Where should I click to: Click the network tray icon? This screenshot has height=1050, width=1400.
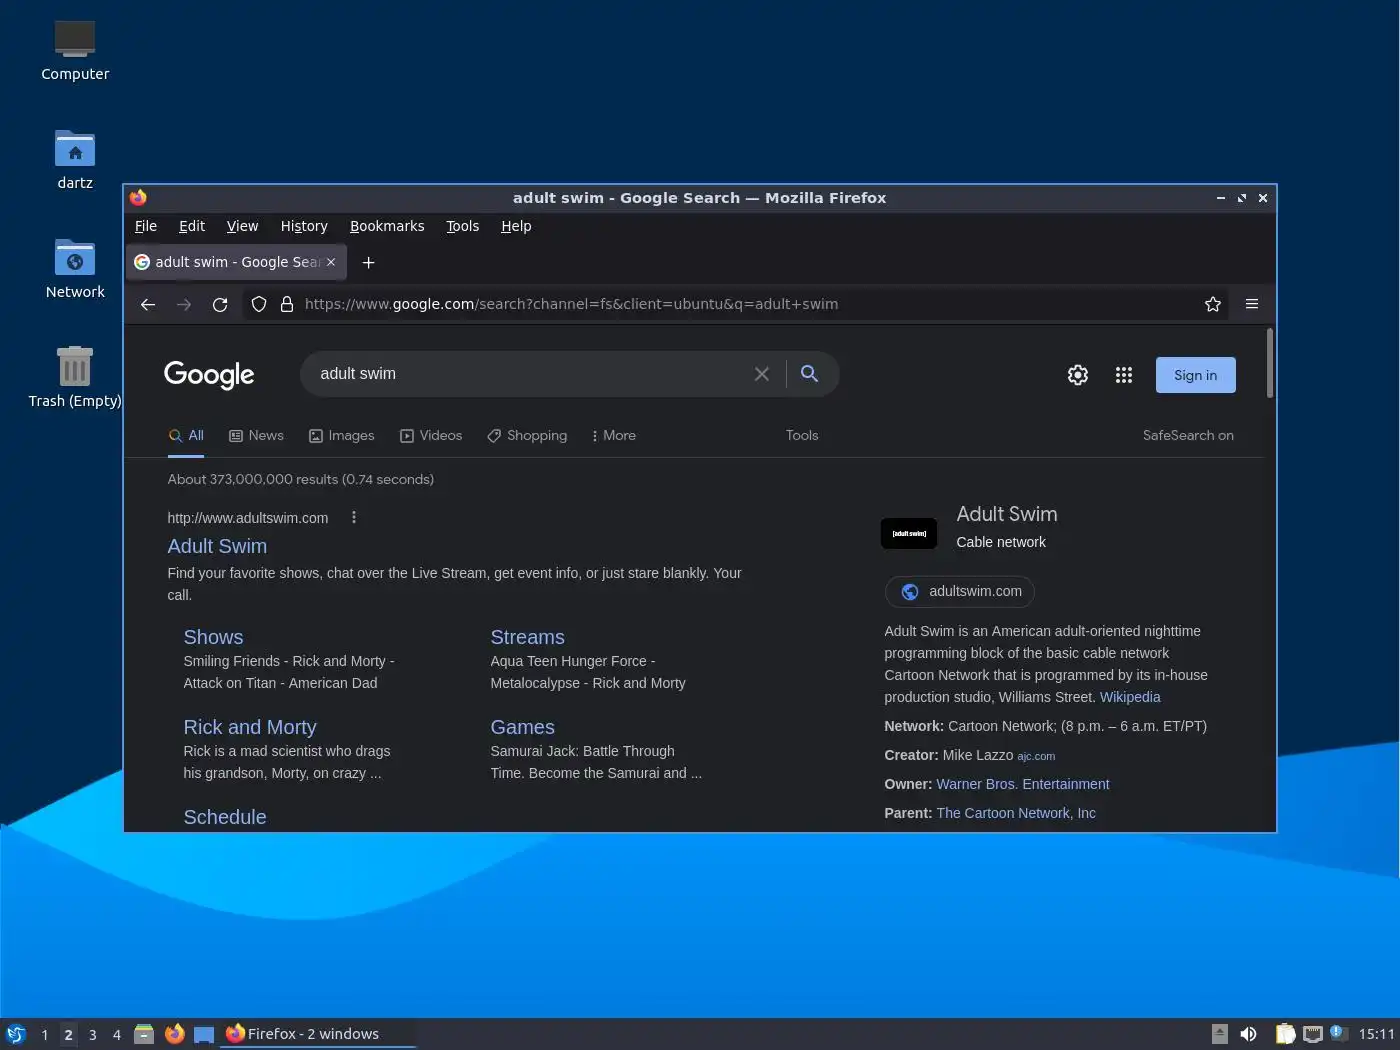coord(1313,1034)
